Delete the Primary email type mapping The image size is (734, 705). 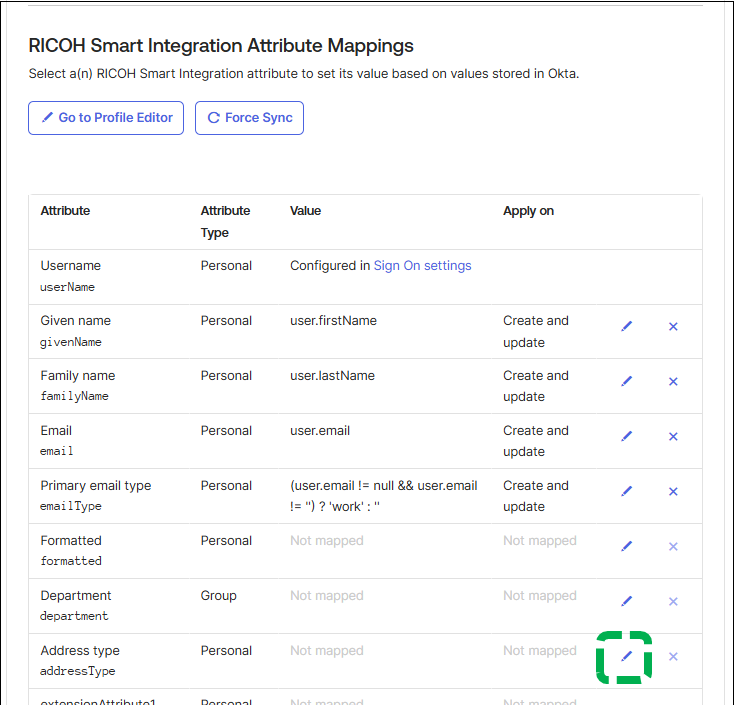point(673,492)
